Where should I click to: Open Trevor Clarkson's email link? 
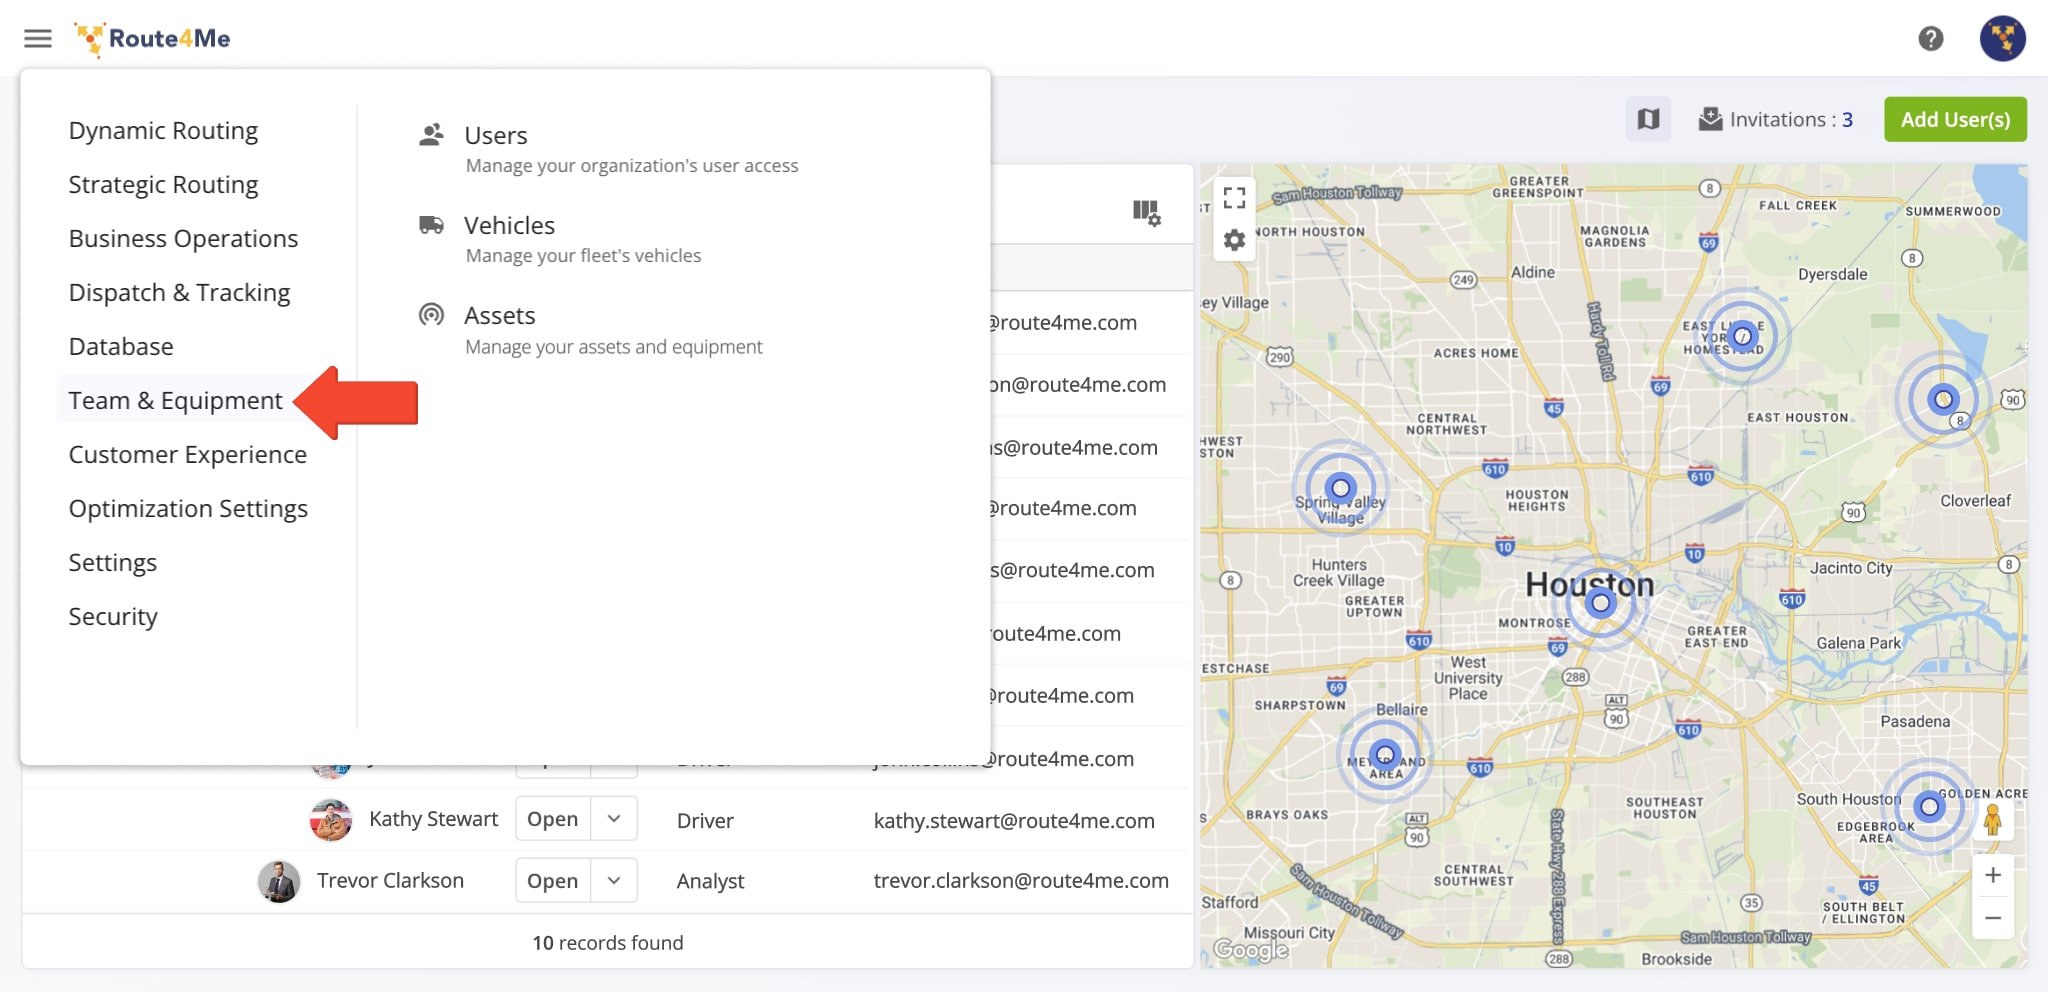(1020, 881)
